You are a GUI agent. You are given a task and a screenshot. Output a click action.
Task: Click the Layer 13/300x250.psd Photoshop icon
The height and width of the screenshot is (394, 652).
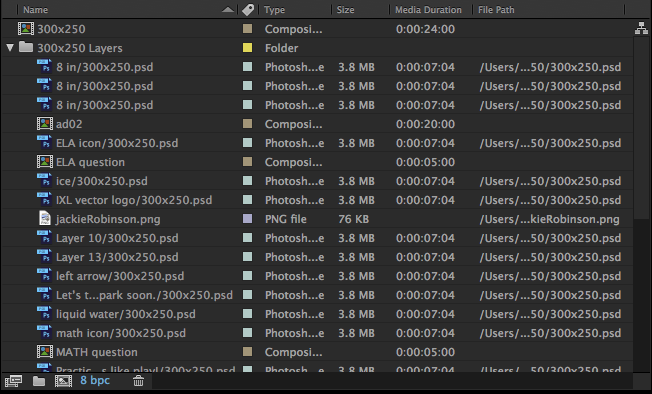pos(44,256)
